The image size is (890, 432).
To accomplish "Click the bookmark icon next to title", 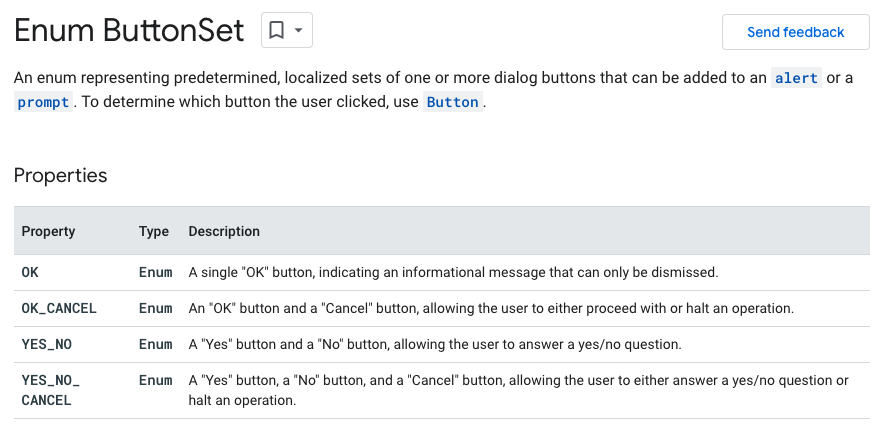I will point(276,30).
